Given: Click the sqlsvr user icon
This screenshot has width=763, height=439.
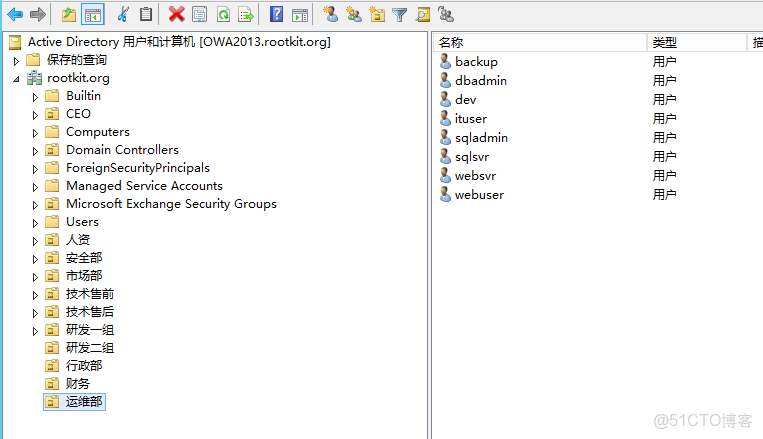Looking at the screenshot, I should (445, 157).
